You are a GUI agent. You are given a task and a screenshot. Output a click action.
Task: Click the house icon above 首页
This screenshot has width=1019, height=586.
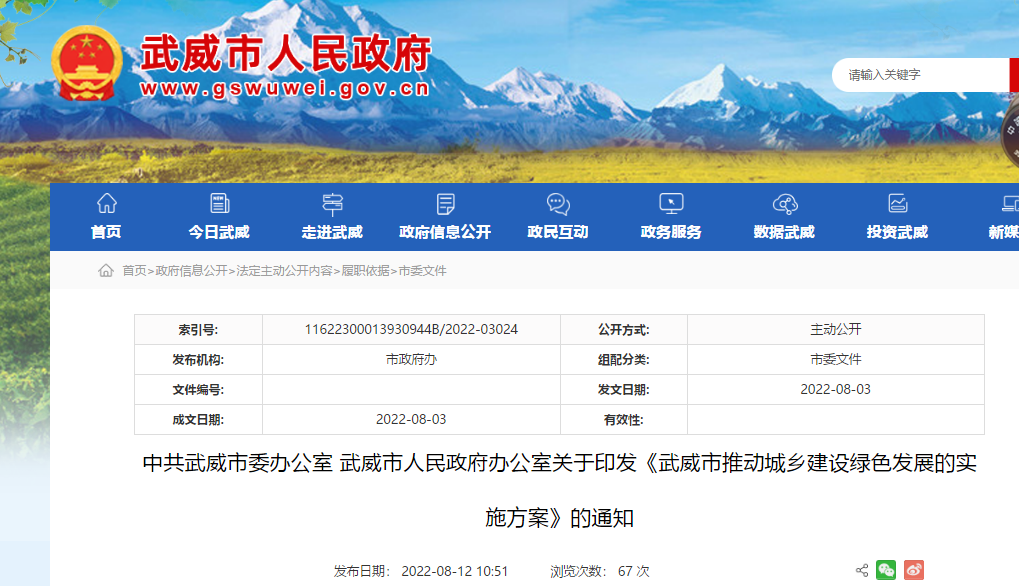pos(106,203)
